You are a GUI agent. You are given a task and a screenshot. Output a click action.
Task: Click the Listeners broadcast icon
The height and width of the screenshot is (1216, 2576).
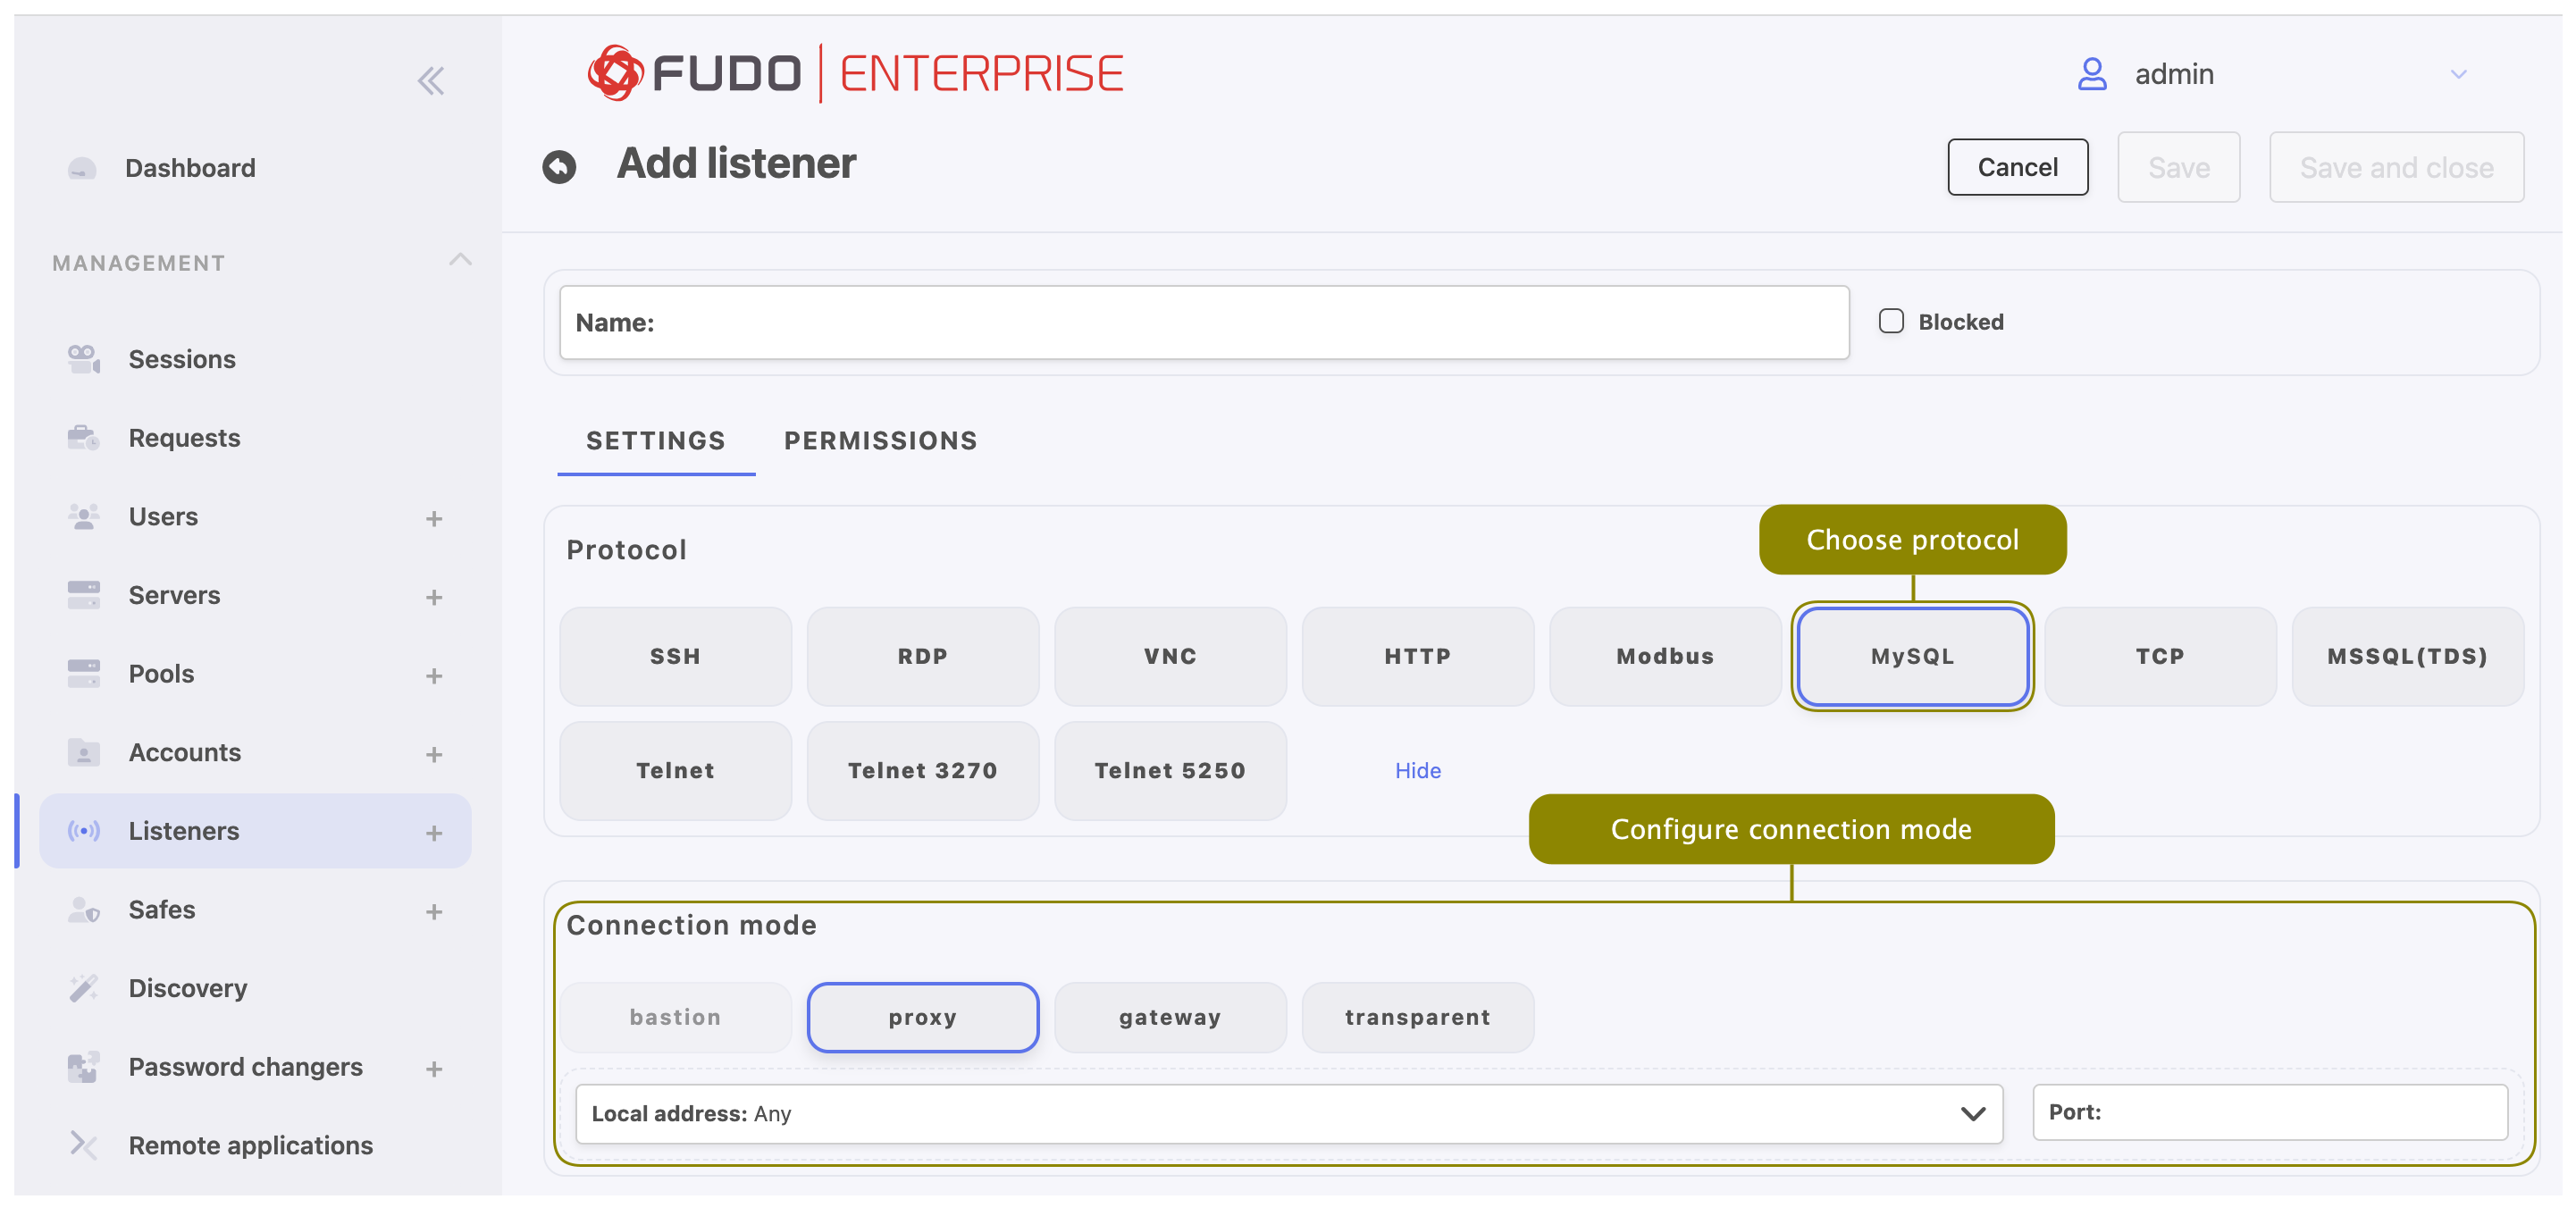click(x=84, y=831)
